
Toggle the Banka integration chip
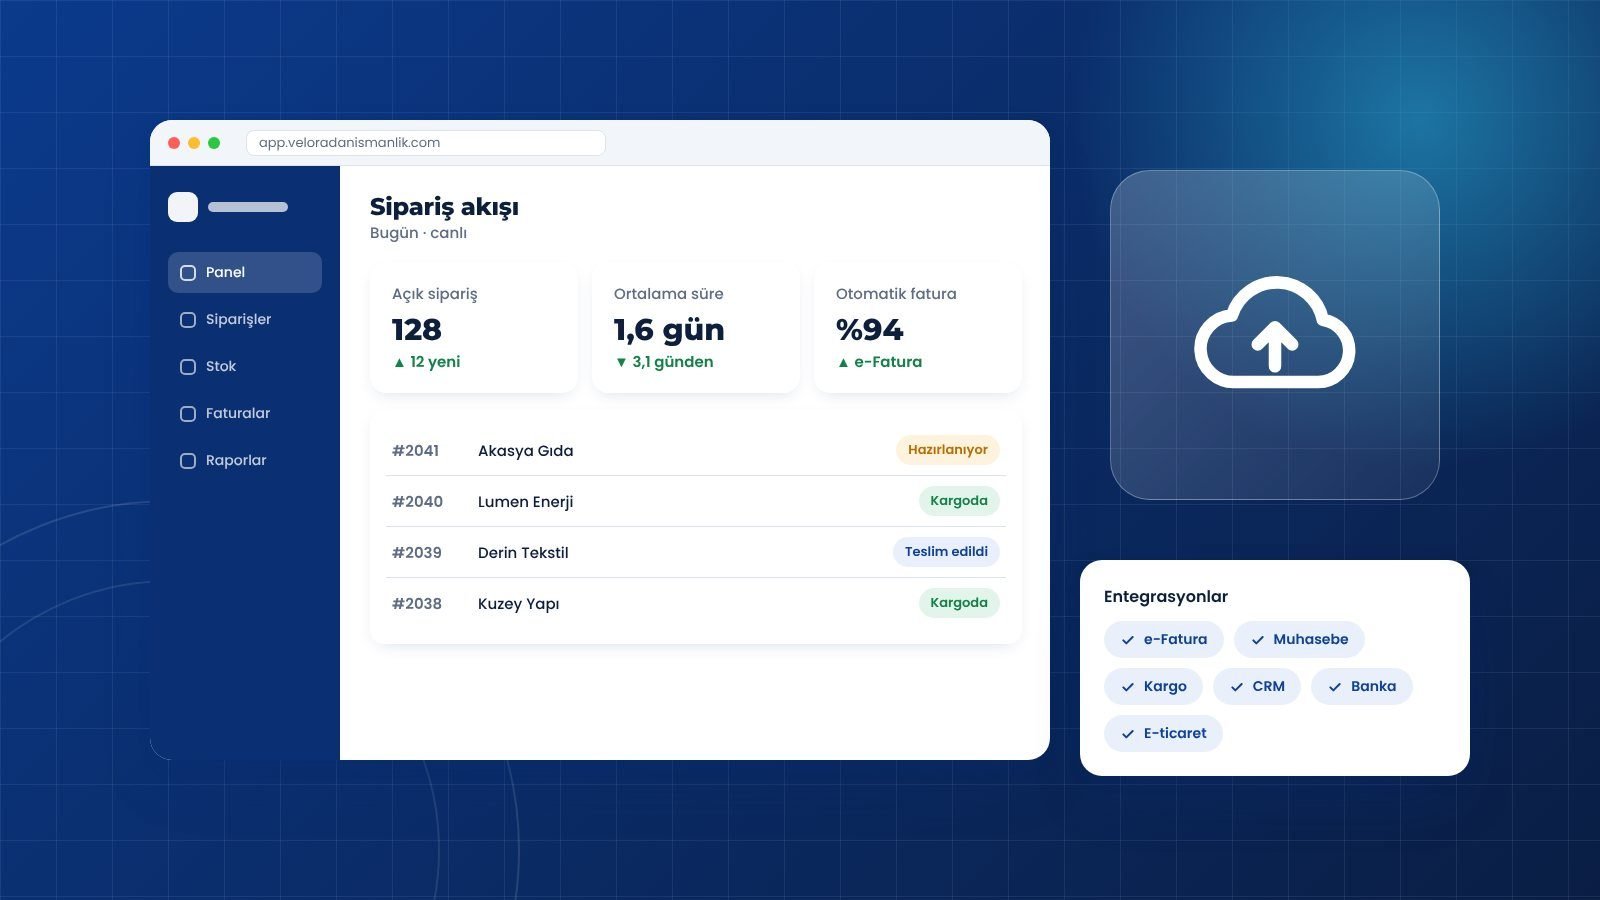point(1362,686)
